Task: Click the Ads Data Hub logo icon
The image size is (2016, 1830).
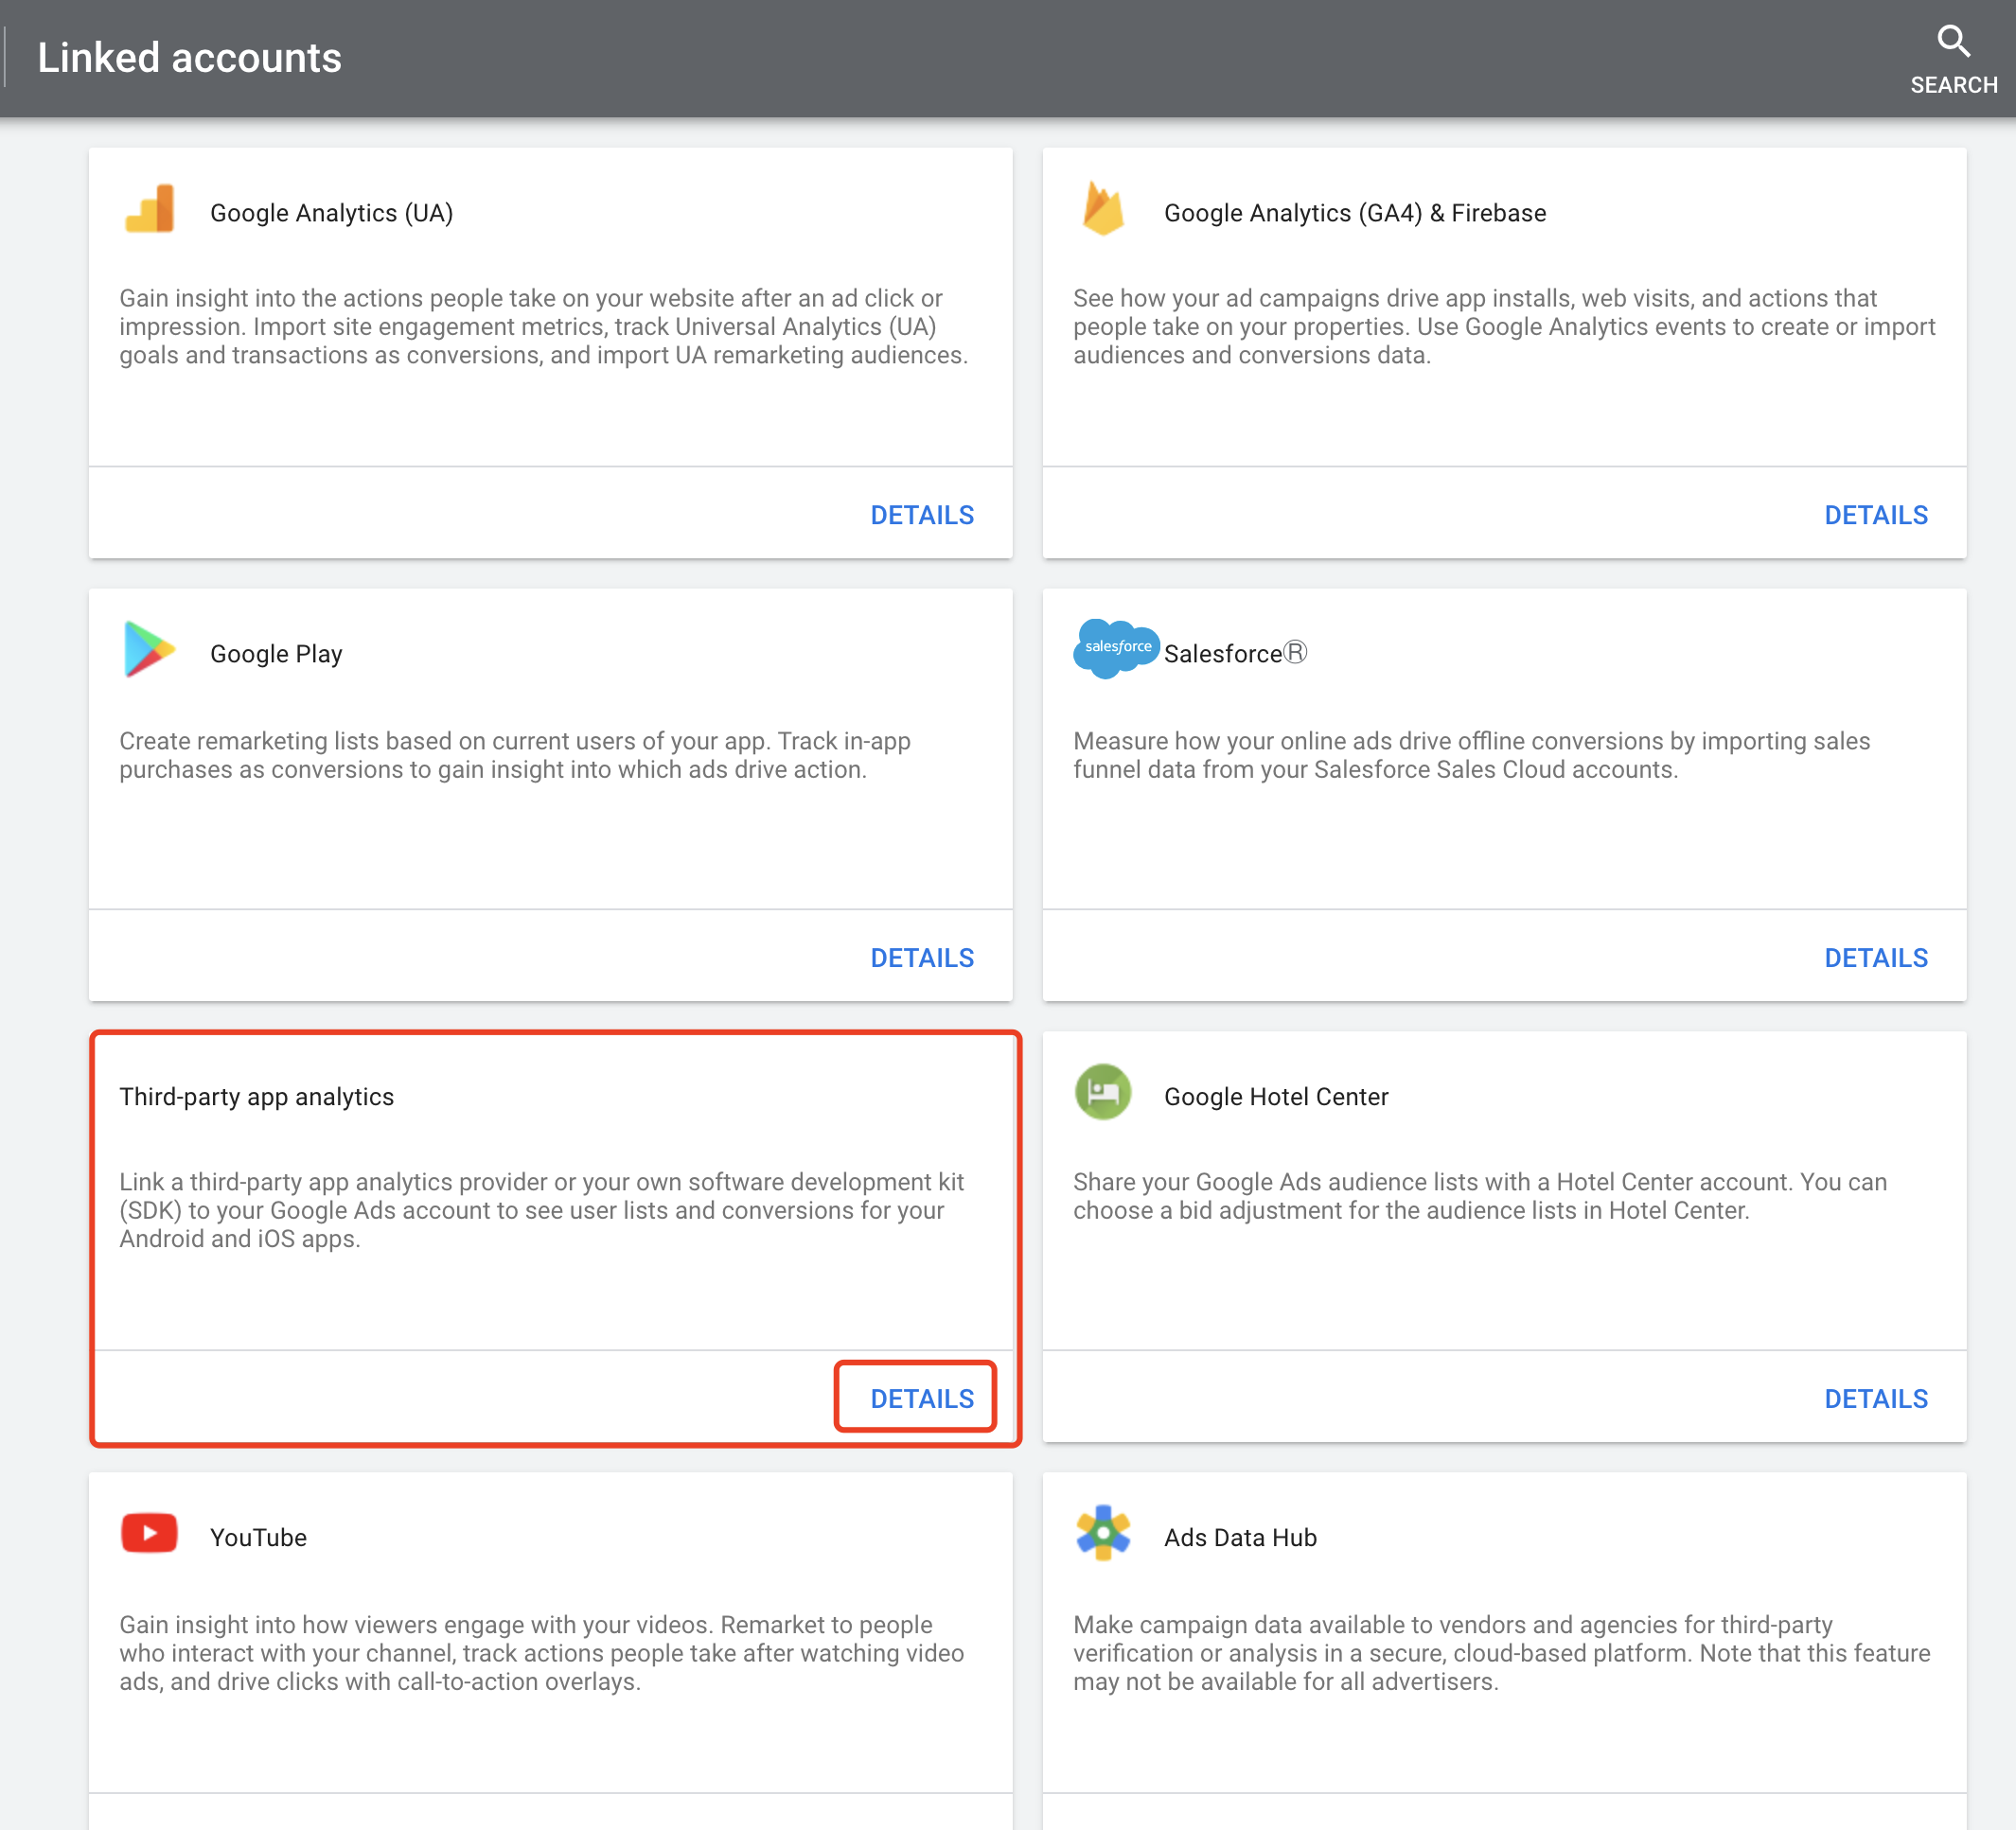Action: tap(1103, 1533)
